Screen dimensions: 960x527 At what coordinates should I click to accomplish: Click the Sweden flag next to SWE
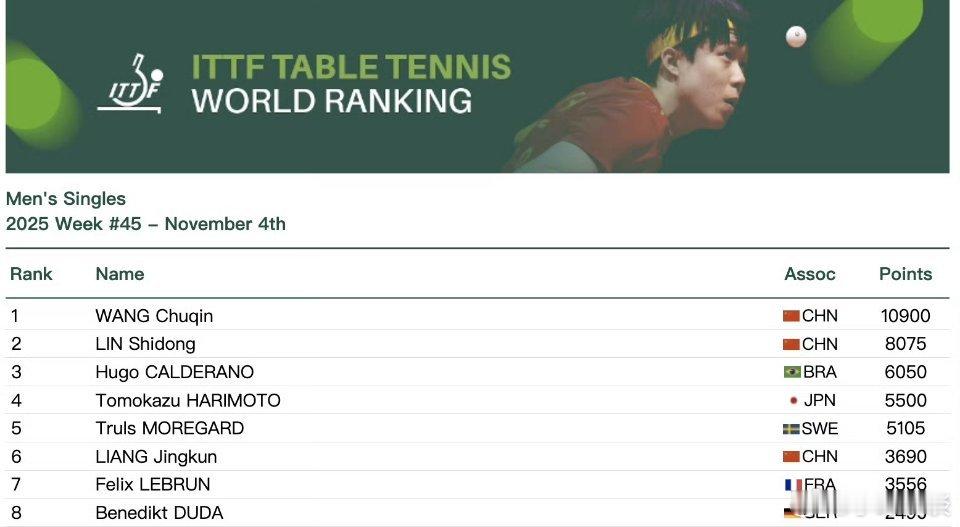point(791,429)
